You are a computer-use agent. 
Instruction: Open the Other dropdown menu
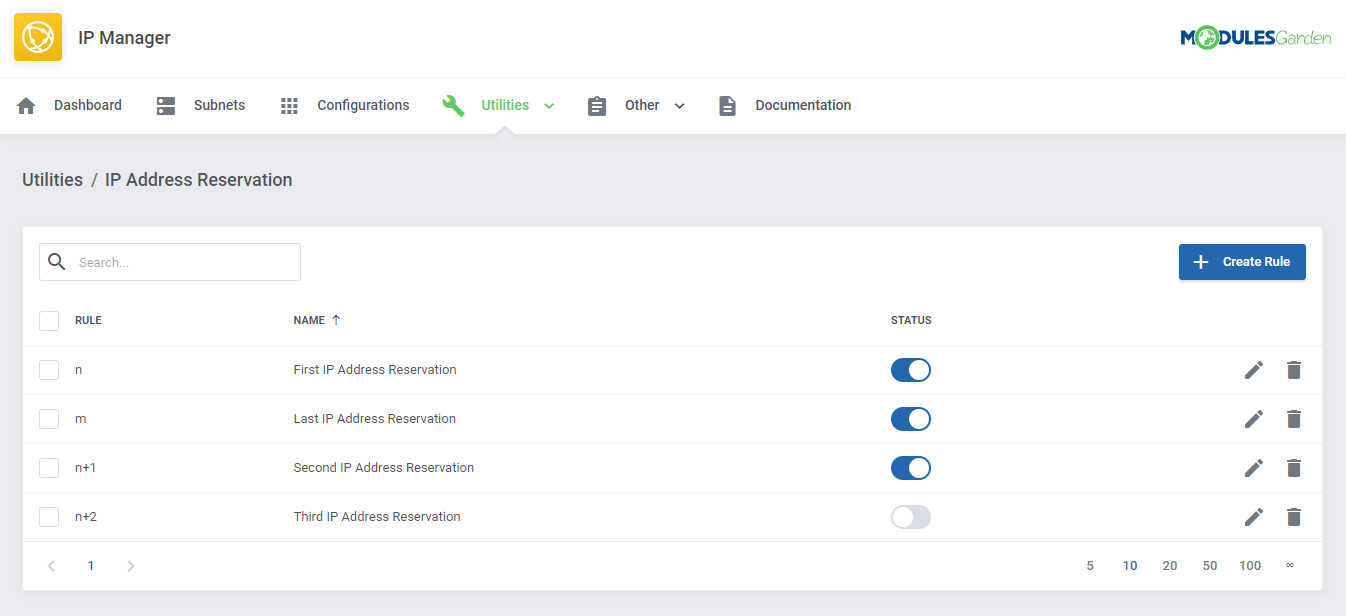point(680,105)
